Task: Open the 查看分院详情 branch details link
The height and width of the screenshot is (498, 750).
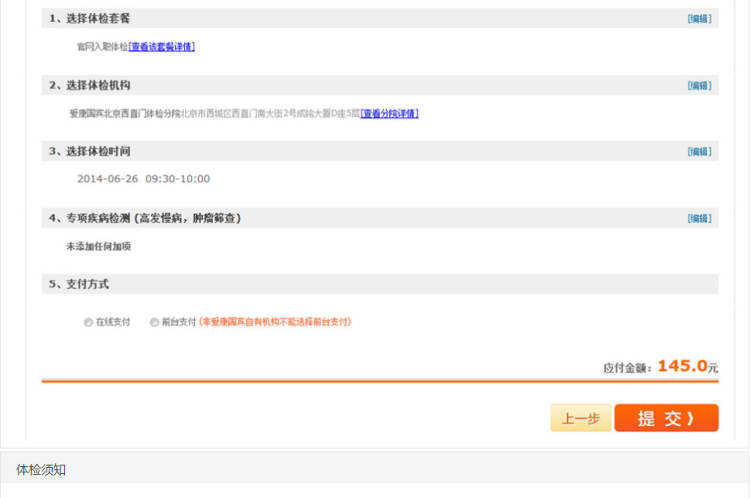Action: pyautogui.click(x=389, y=114)
